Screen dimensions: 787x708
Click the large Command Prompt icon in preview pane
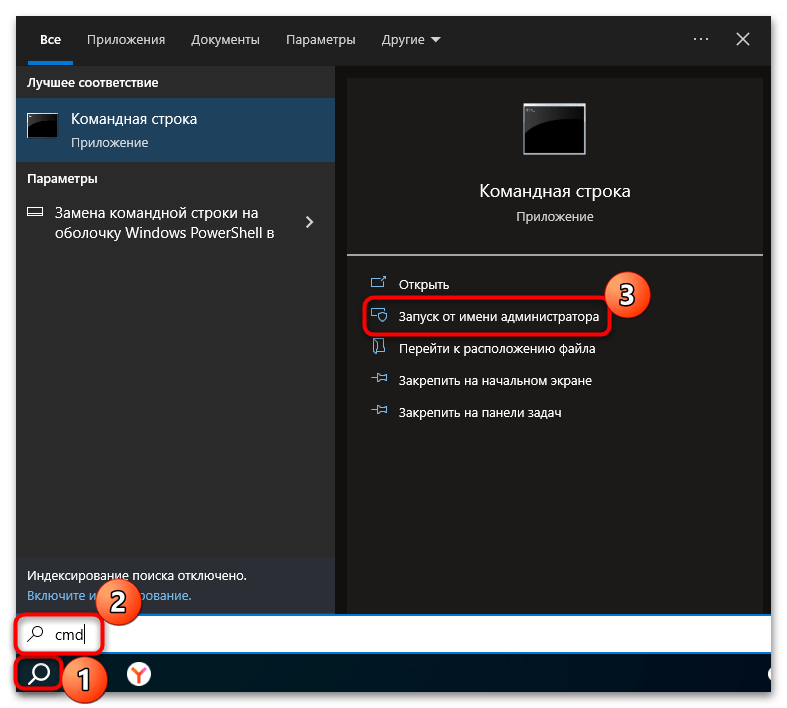click(x=554, y=130)
